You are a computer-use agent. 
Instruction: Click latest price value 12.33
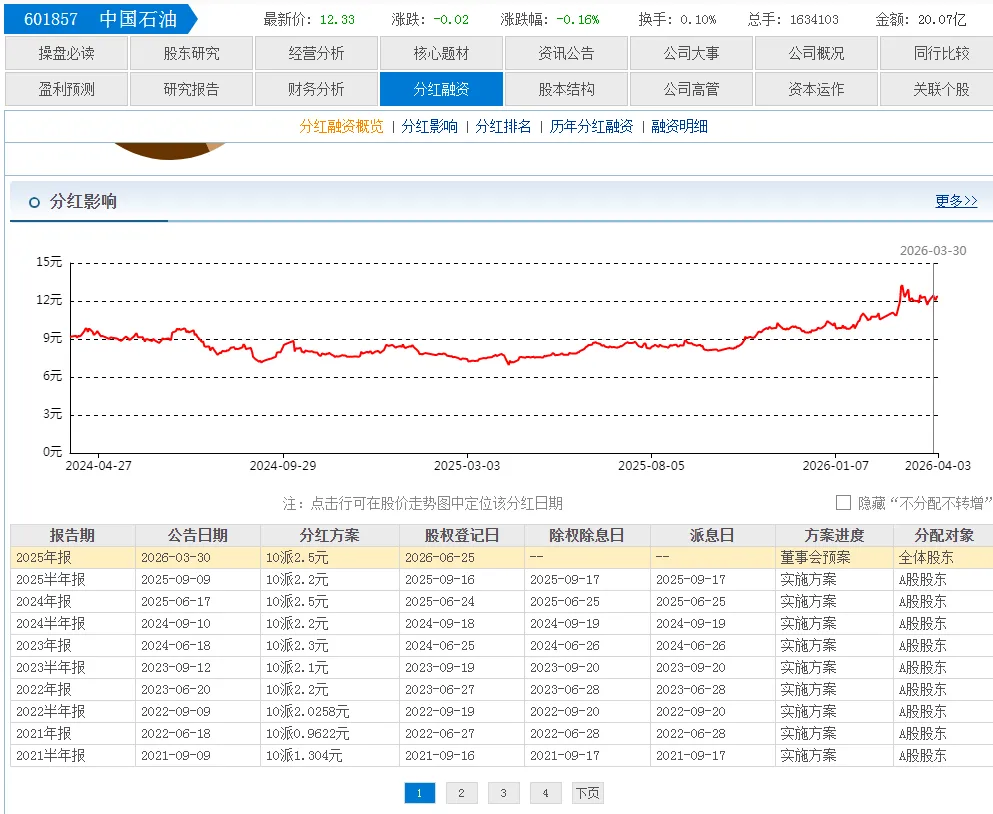coord(337,20)
